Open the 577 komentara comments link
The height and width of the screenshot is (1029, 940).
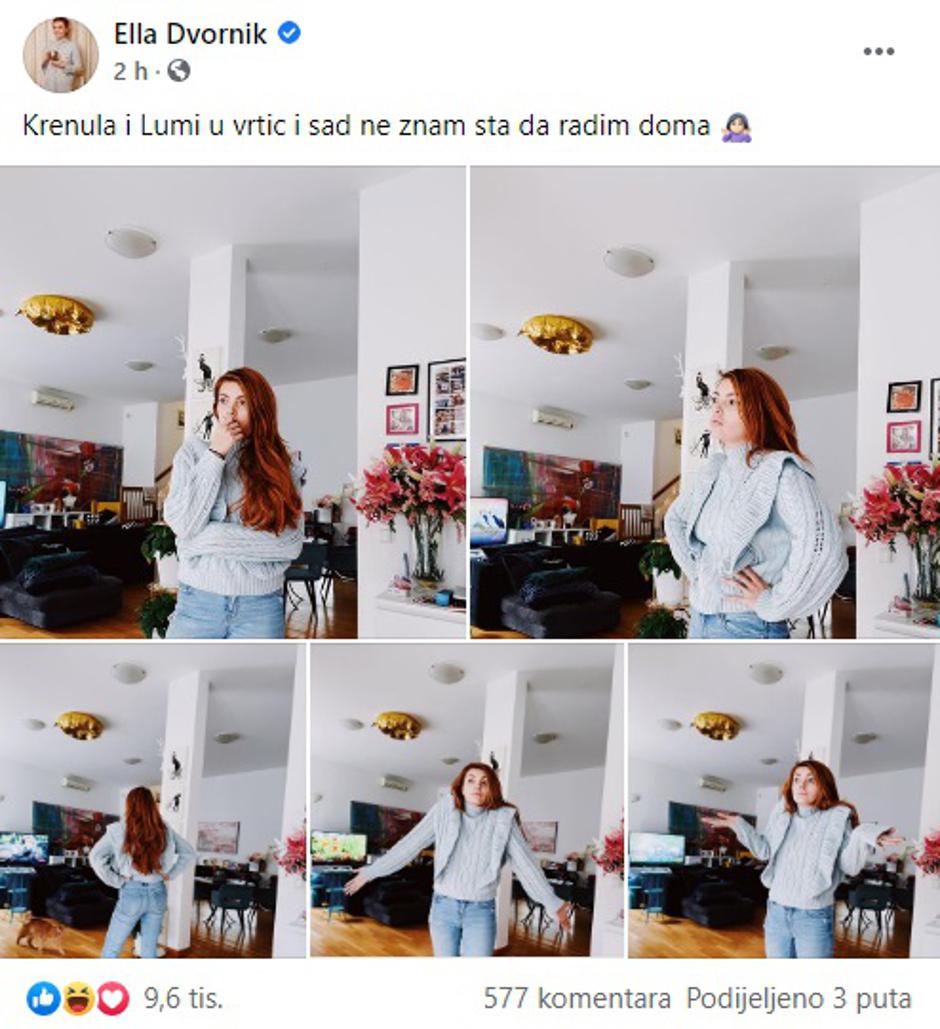click(x=577, y=999)
